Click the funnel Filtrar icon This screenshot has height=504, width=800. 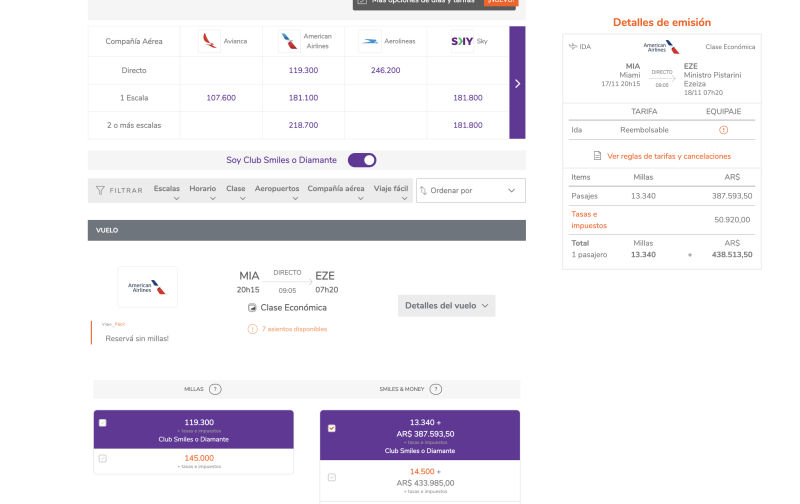point(101,190)
